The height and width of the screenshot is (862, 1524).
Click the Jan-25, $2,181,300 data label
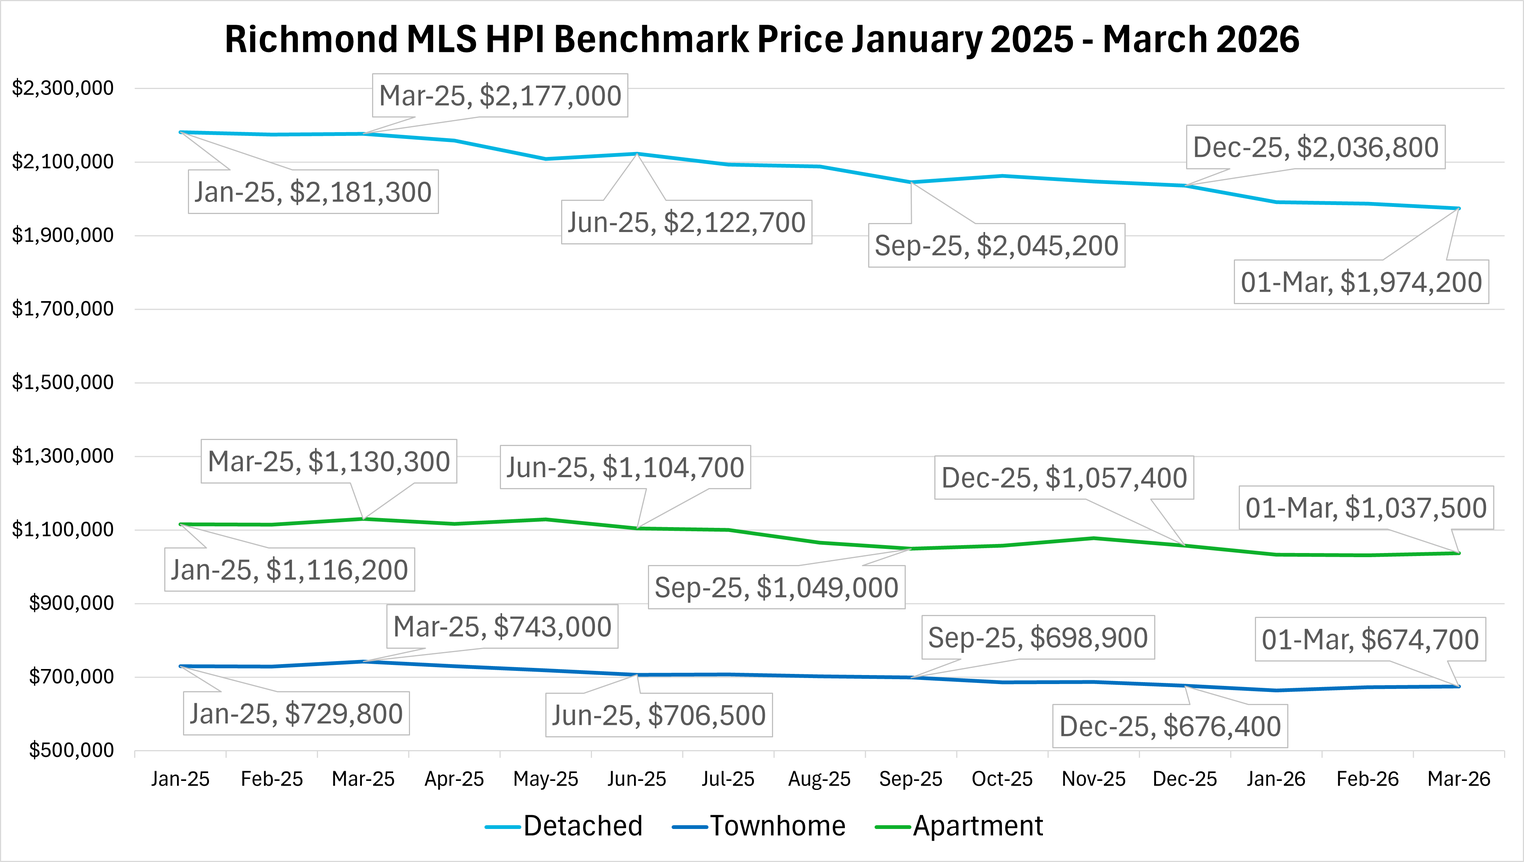click(313, 192)
